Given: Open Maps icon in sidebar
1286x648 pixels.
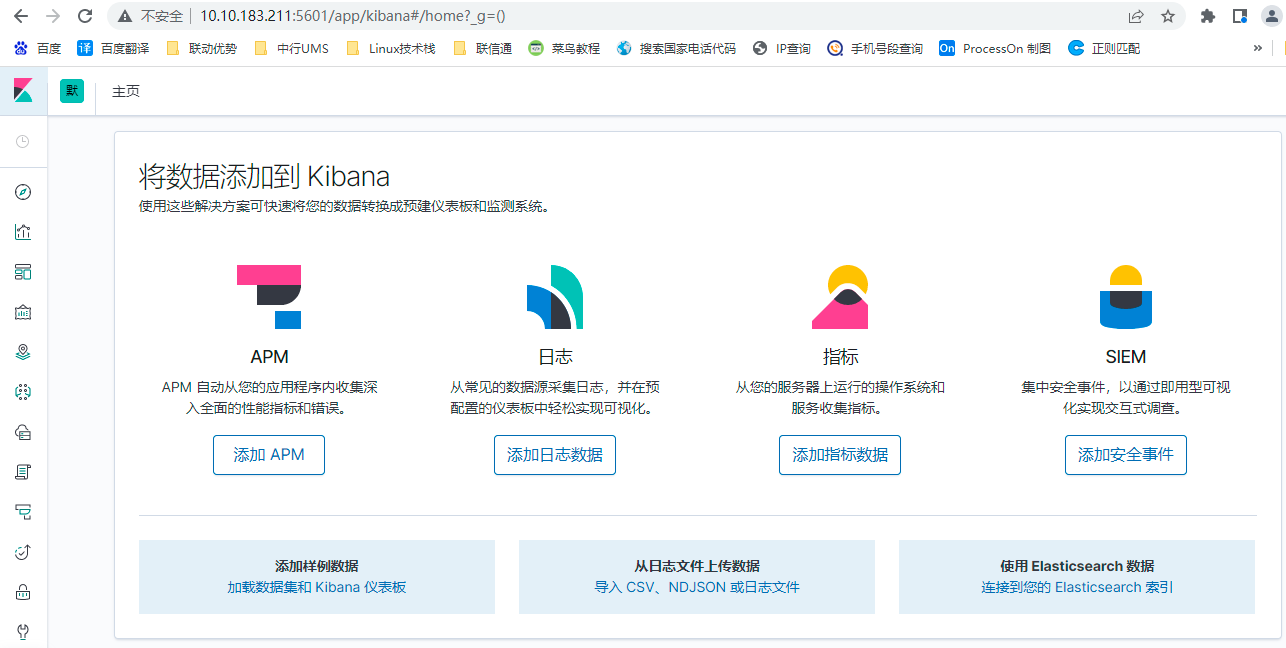Looking at the screenshot, I should [23, 352].
